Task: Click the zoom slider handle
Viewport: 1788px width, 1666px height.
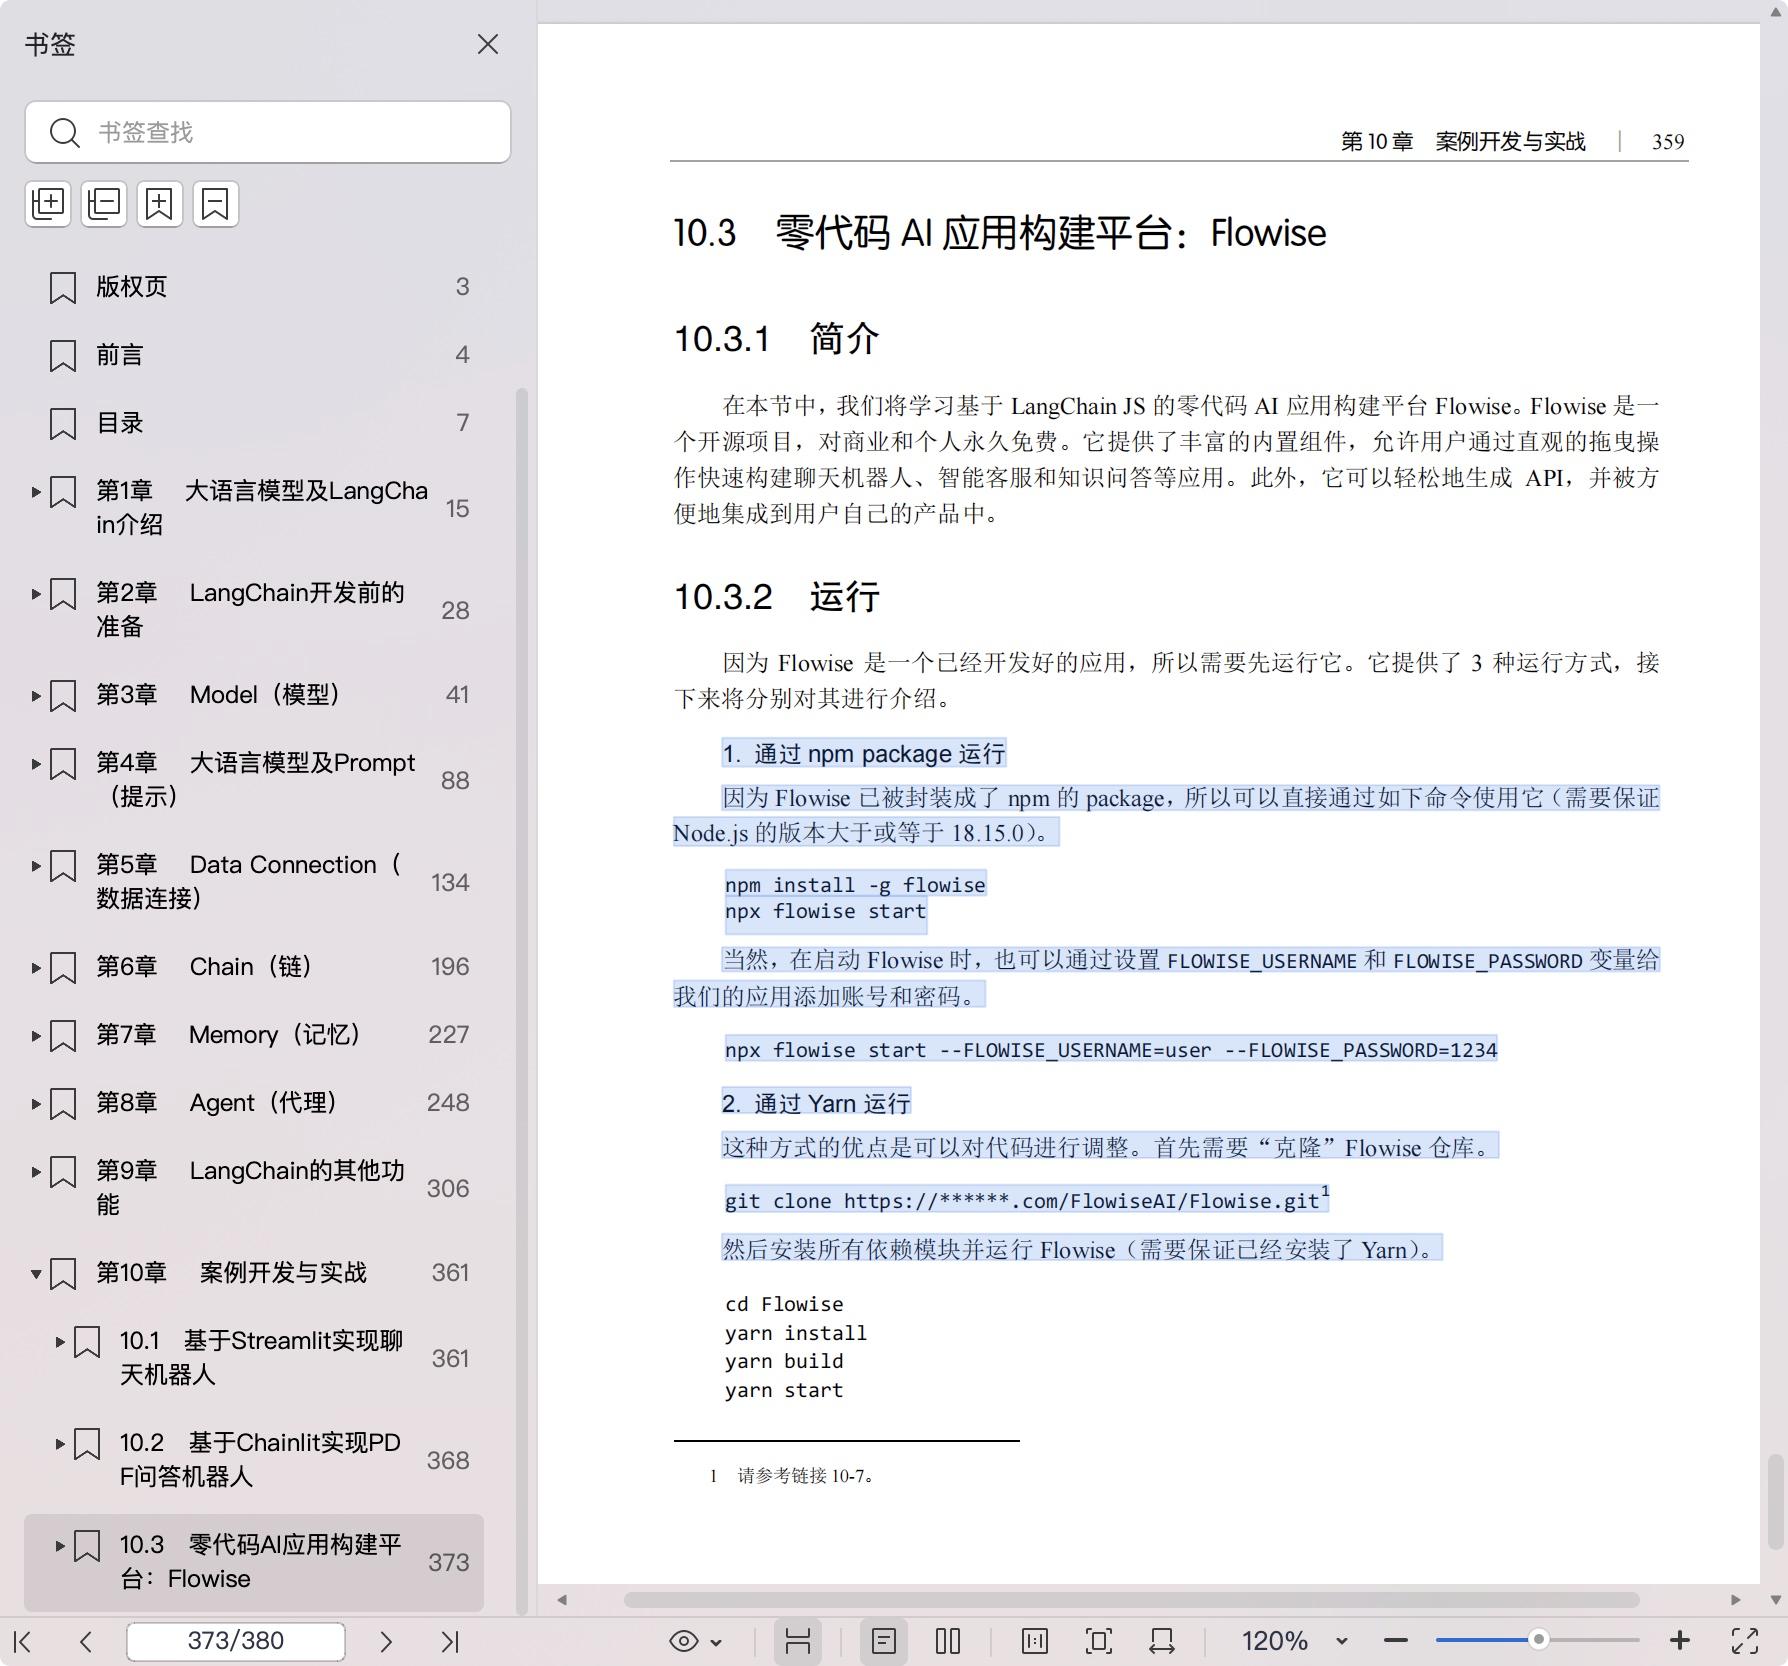Action: tap(1539, 1641)
